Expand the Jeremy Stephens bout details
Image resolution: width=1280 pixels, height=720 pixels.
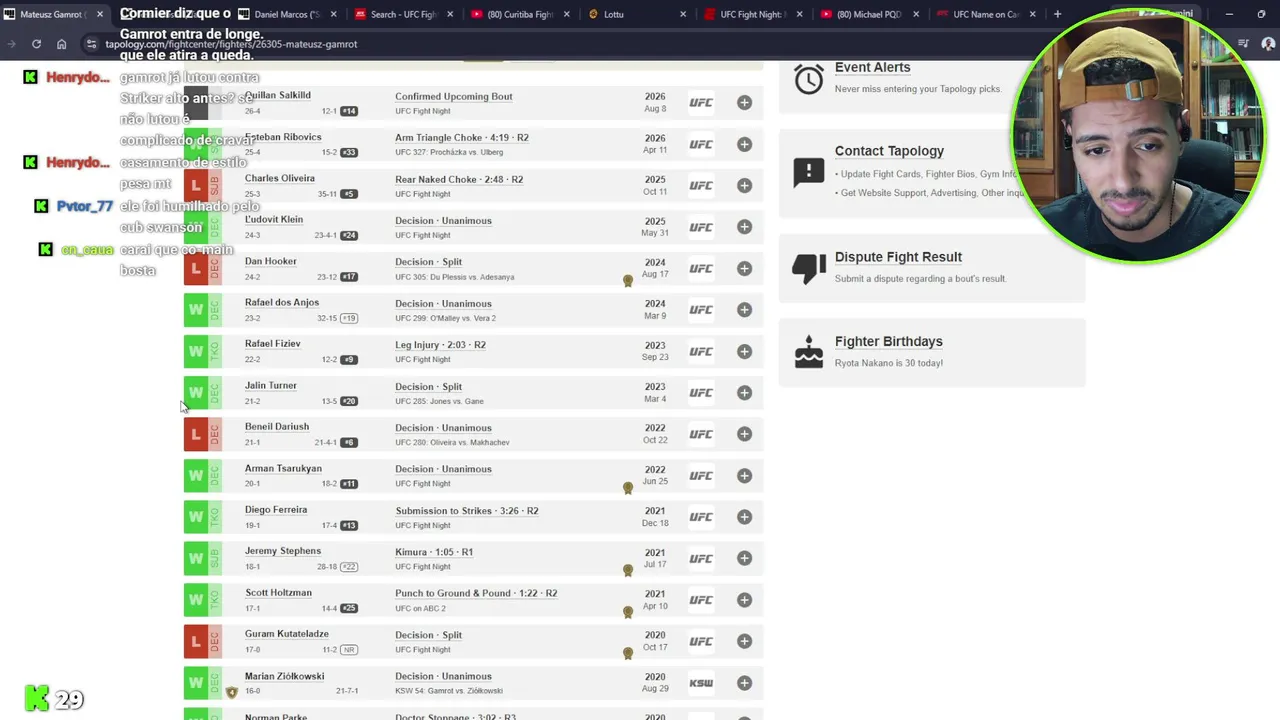coord(744,558)
